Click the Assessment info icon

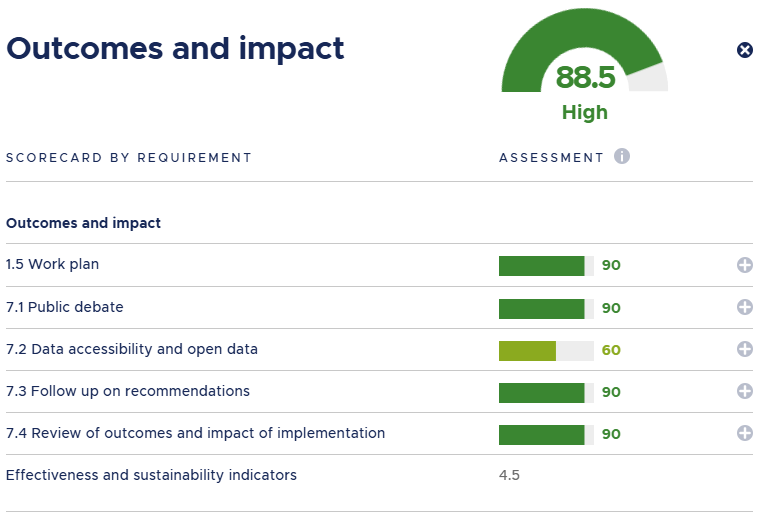[x=622, y=156]
